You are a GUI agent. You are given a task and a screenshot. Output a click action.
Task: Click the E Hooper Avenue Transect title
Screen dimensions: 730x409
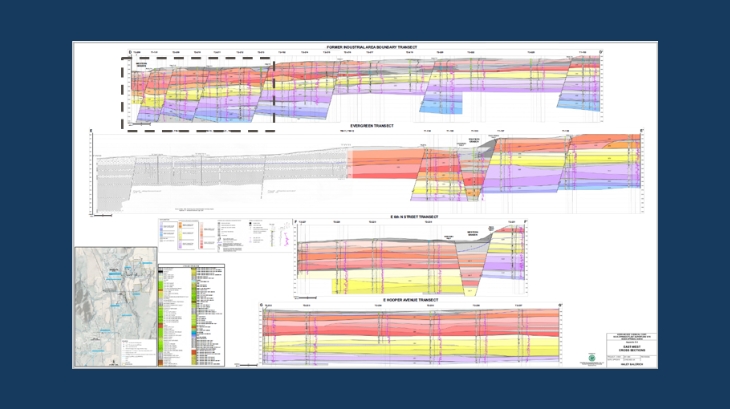click(x=410, y=300)
